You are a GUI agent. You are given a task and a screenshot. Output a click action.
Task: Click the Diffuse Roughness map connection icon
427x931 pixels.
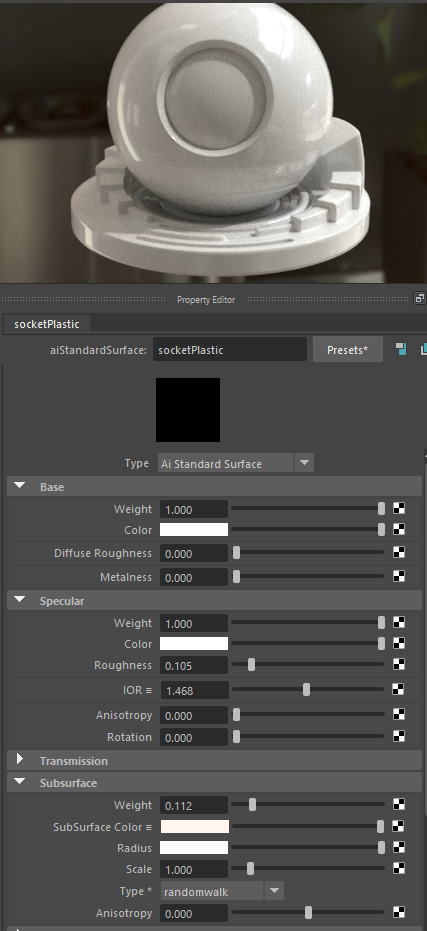tap(399, 553)
